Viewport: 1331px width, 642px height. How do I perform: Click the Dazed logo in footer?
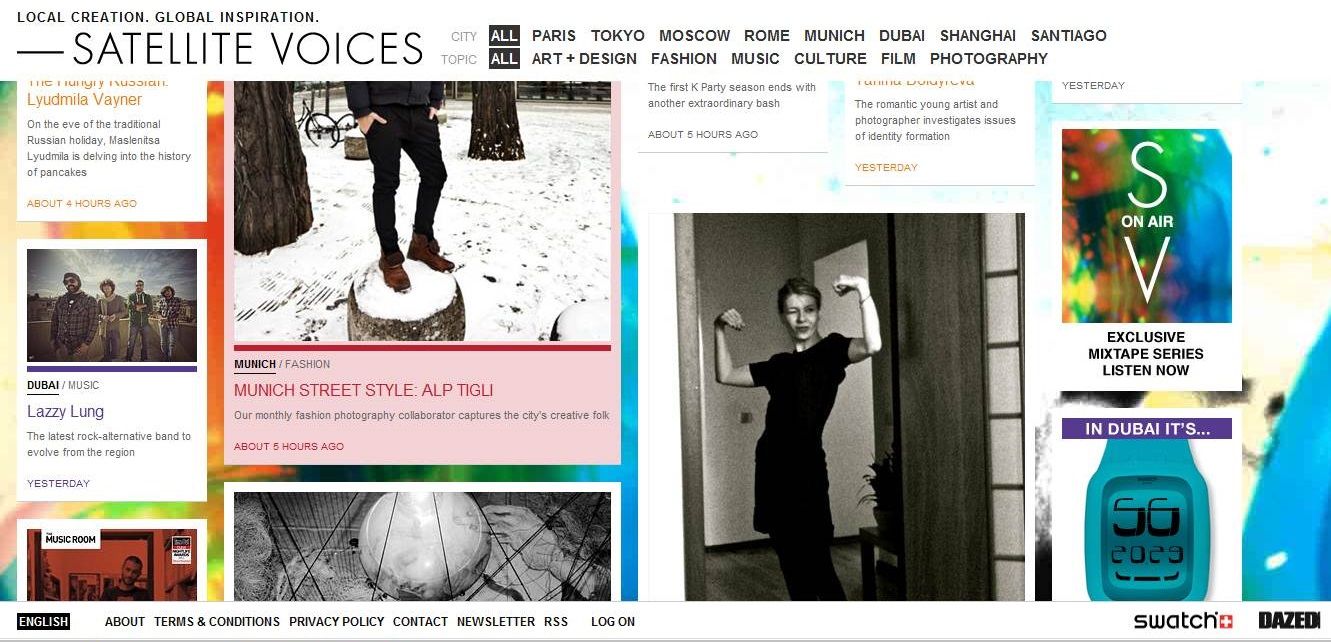pyautogui.click(x=1289, y=621)
